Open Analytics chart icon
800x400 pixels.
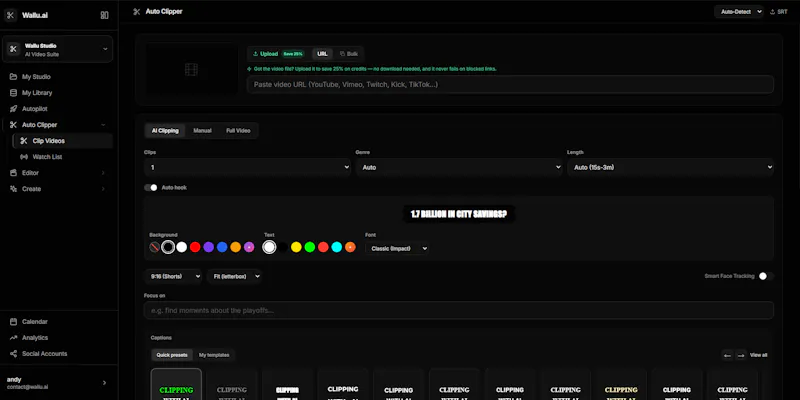pos(13,338)
